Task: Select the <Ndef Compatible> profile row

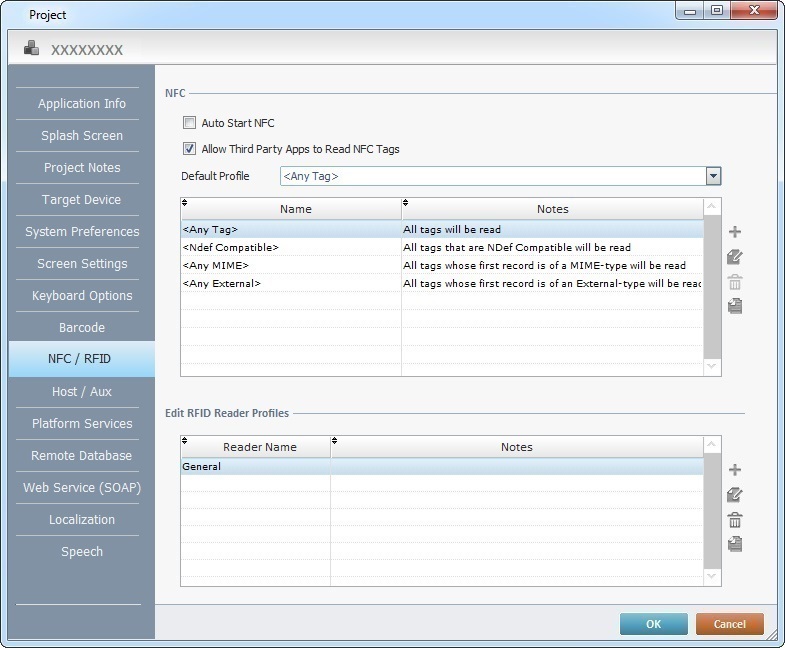Action: pos(290,247)
